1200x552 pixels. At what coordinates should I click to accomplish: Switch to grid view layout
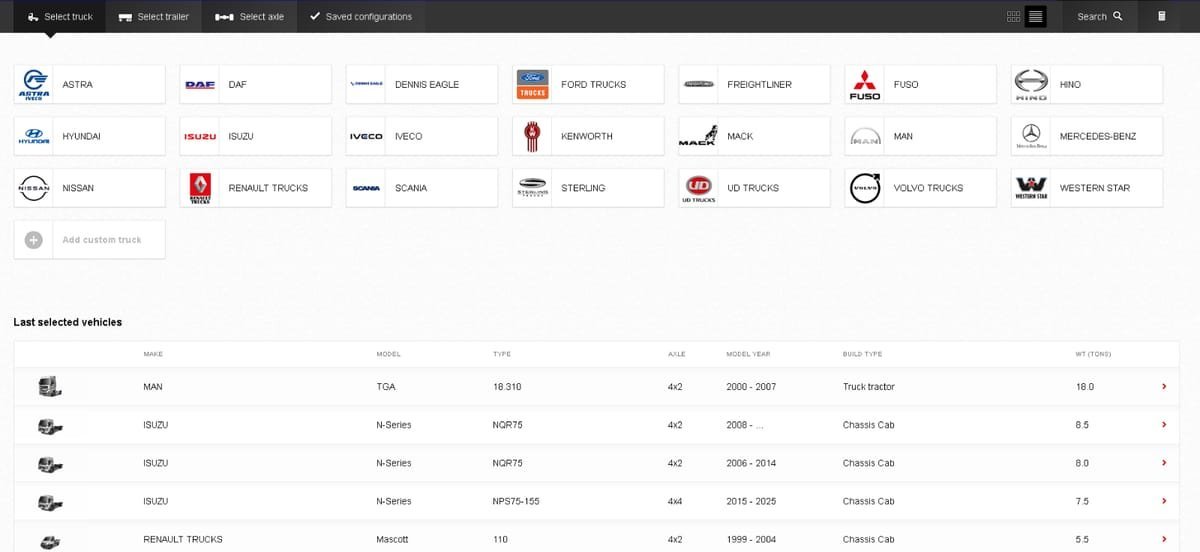point(1013,17)
